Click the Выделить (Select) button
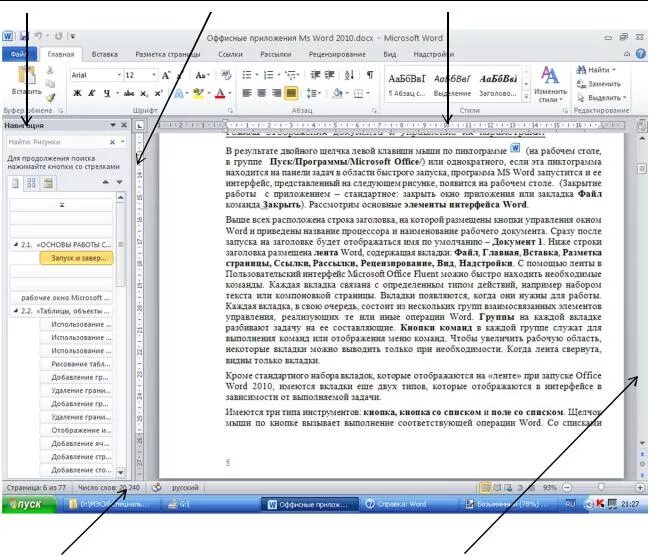Screen dimensions: 649x556 (x=602, y=98)
